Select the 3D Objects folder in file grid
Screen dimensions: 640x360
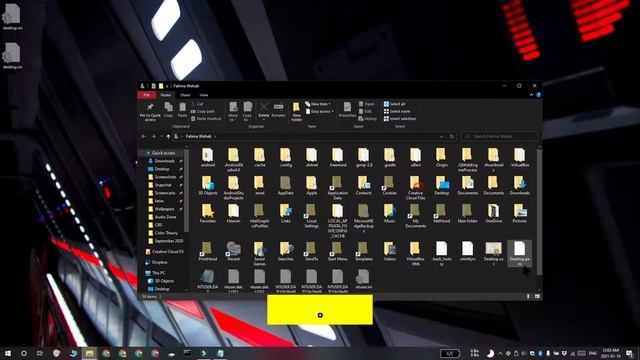click(207, 185)
